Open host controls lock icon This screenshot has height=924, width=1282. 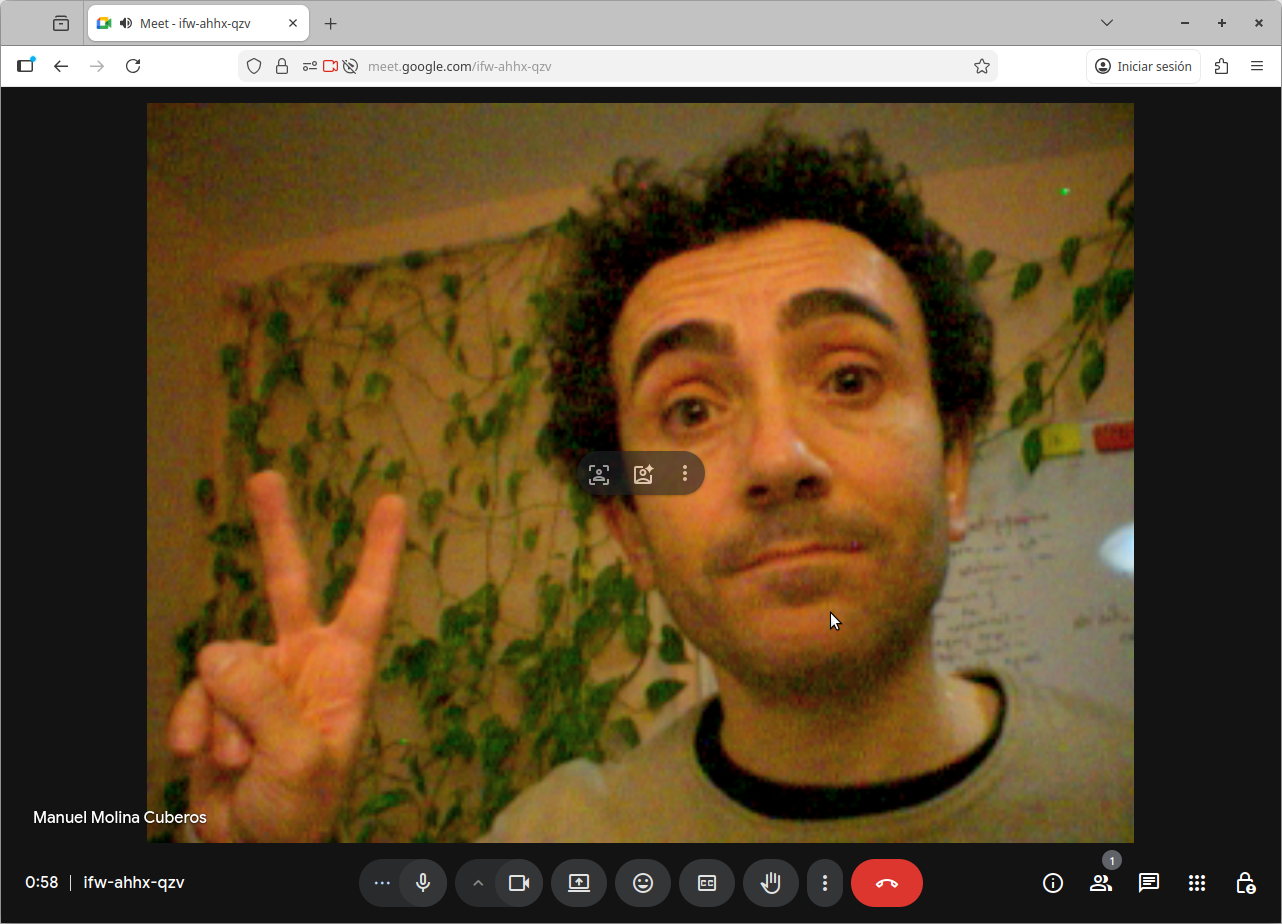[1245, 883]
